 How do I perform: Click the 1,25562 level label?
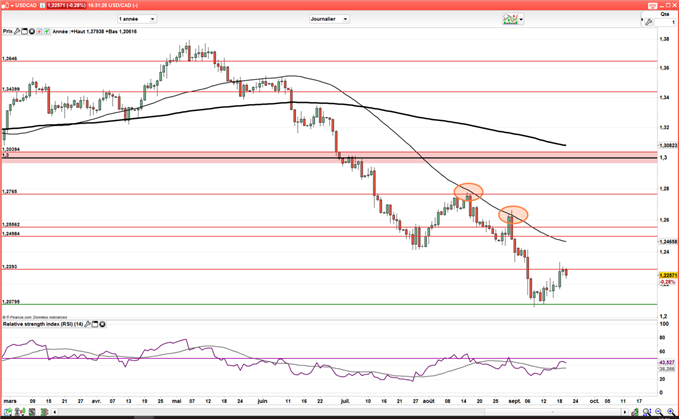tap(11, 225)
